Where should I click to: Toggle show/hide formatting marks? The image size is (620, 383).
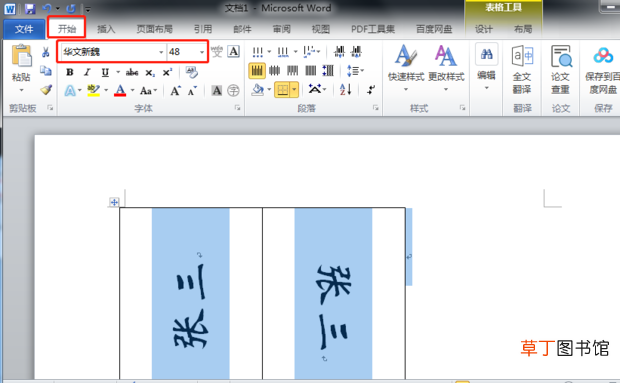point(370,90)
